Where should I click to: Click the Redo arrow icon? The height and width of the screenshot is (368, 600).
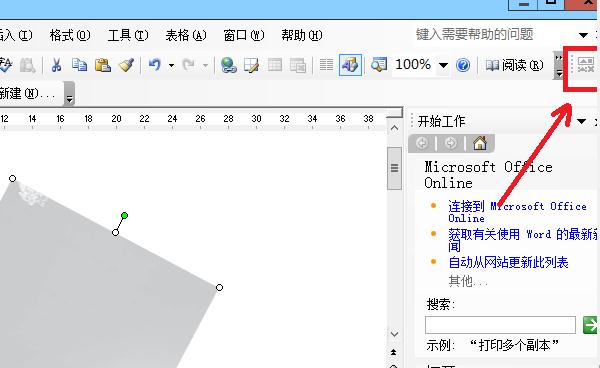(x=189, y=65)
